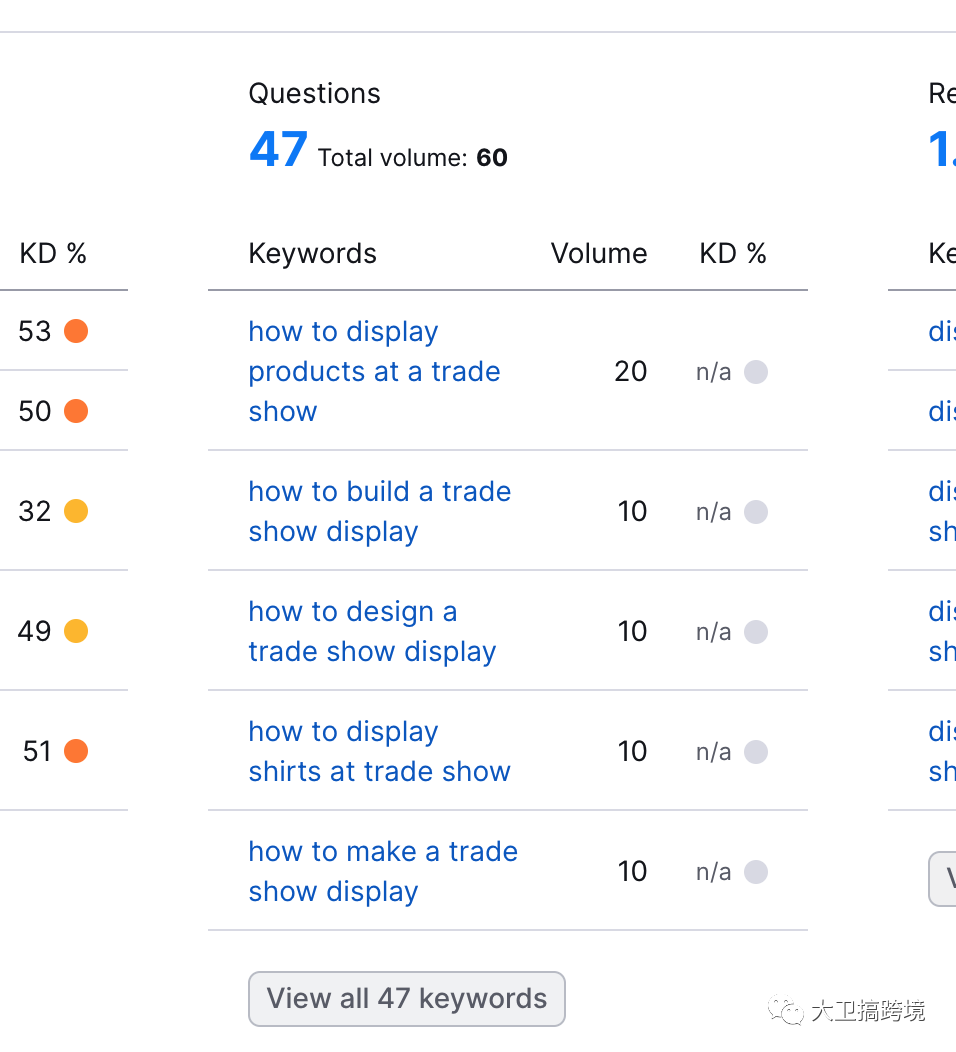Viewport: 956px width, 1052px height.
Task: Click the yellow KD dot beside 49
Action: coord(76,631)
